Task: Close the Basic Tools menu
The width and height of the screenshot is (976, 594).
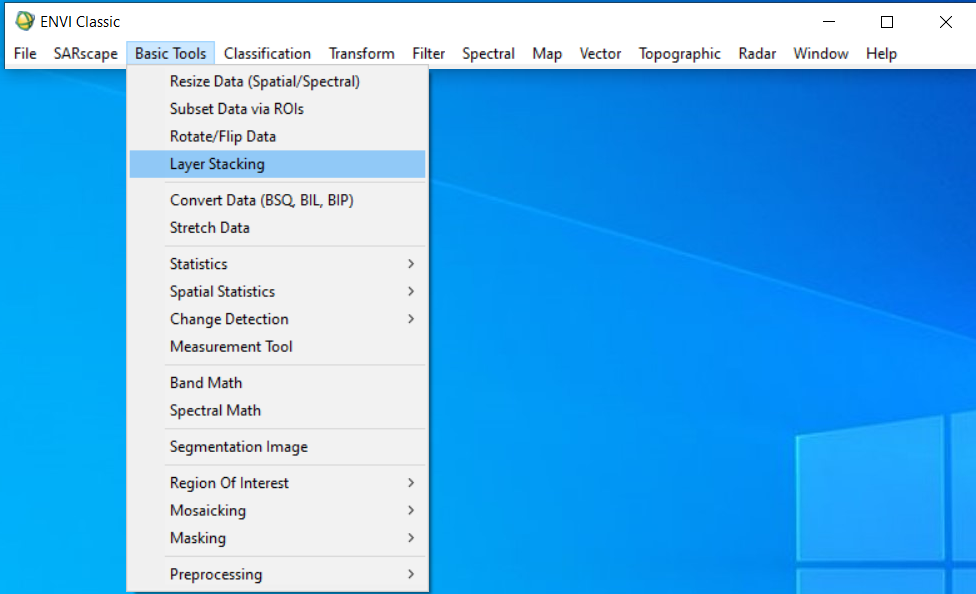Action: [x=171, y=54]
